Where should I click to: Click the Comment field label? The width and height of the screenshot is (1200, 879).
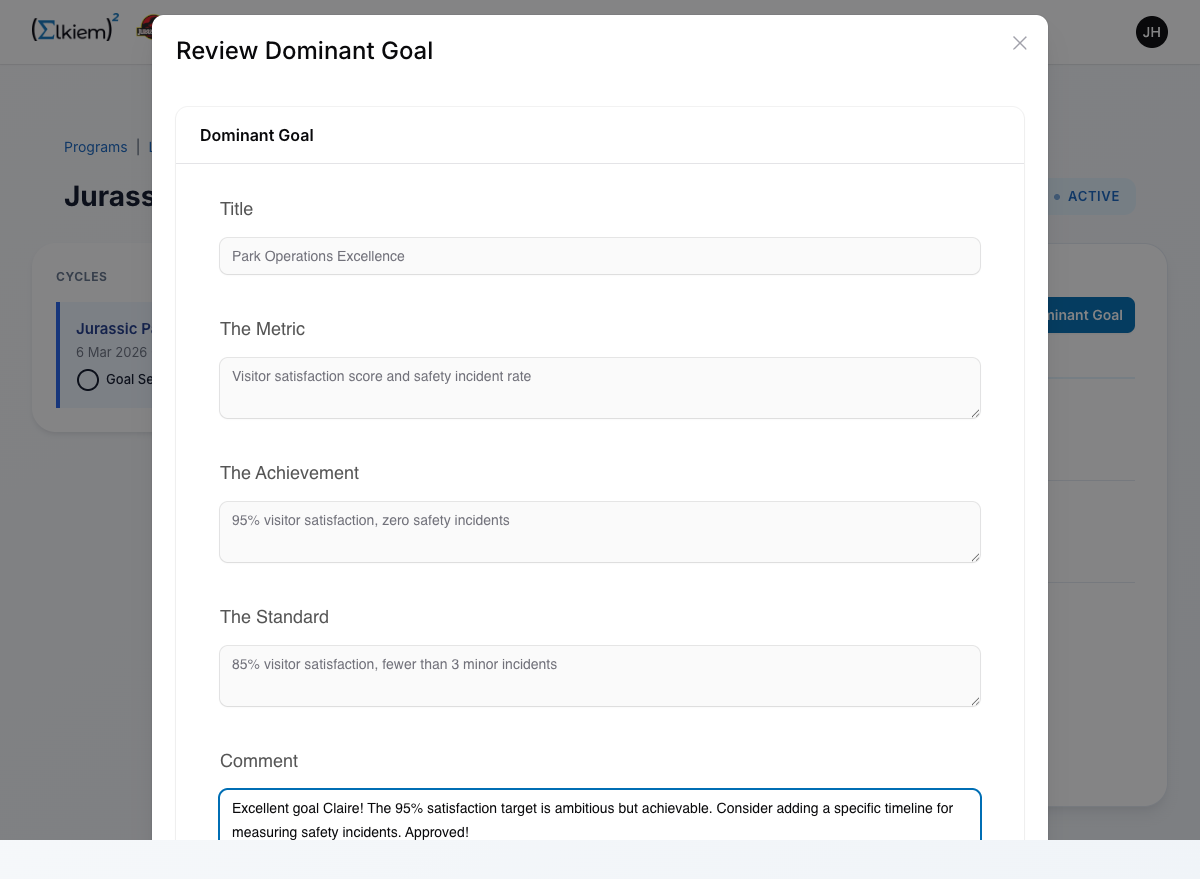click(x=259, y=761)
